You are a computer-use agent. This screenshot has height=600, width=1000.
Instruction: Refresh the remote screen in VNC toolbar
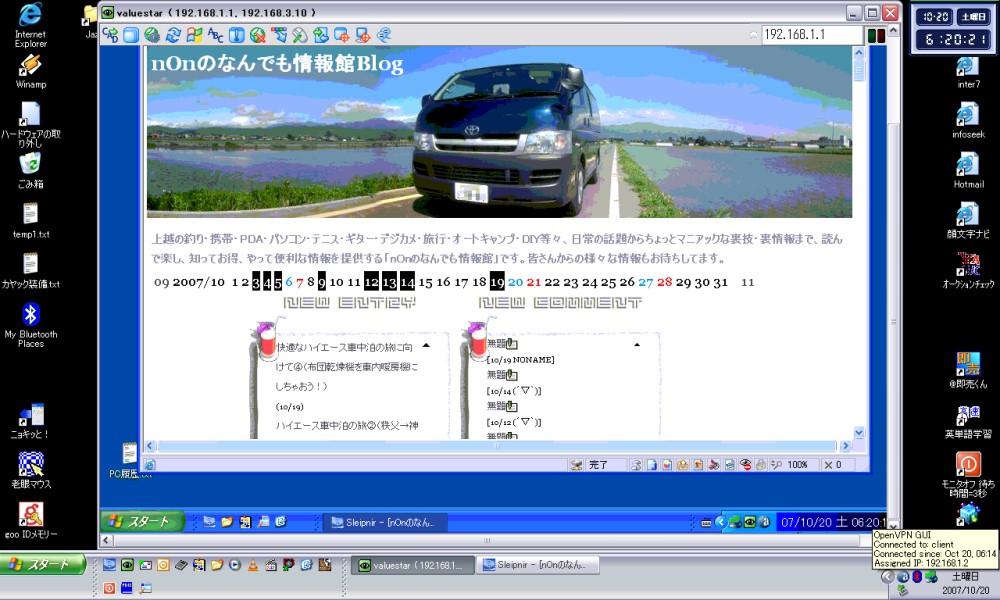tap(173, 34)
